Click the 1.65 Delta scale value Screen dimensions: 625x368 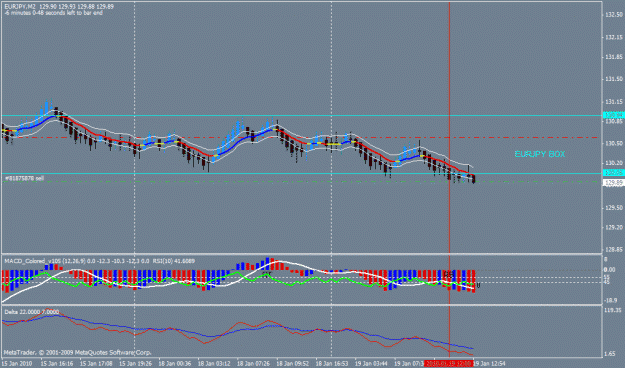610,354
